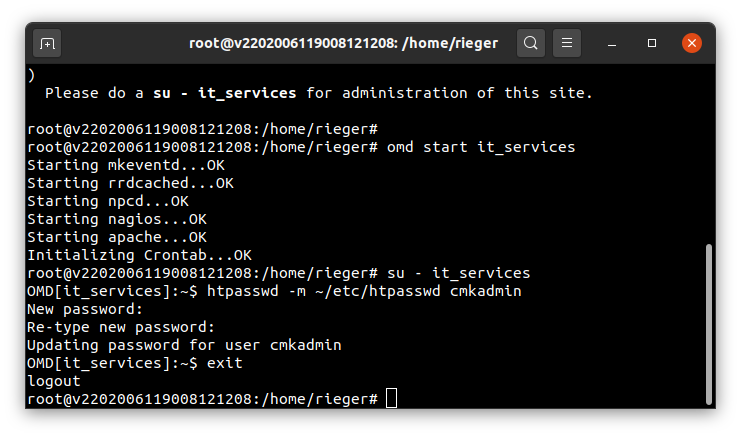Click the 'Re-type new password:' line
741x437 pixels.
121,327
